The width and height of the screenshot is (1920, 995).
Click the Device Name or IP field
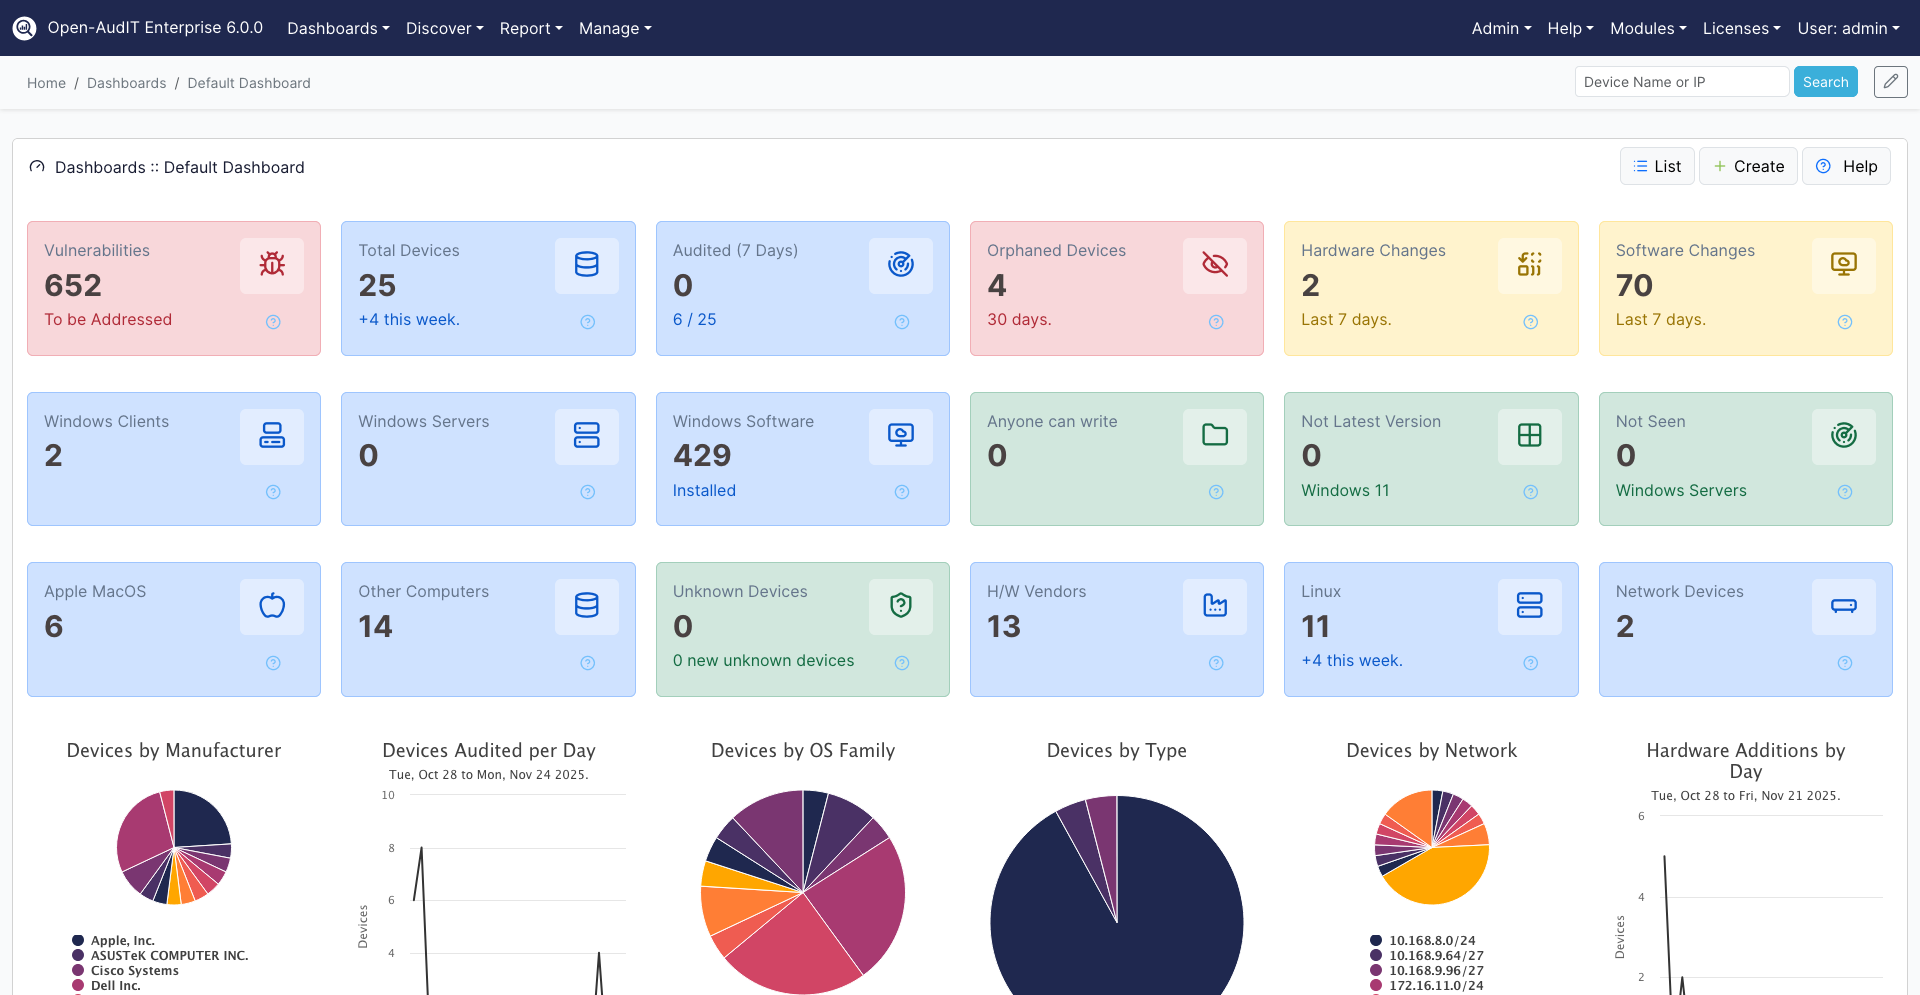point(1681,81)
